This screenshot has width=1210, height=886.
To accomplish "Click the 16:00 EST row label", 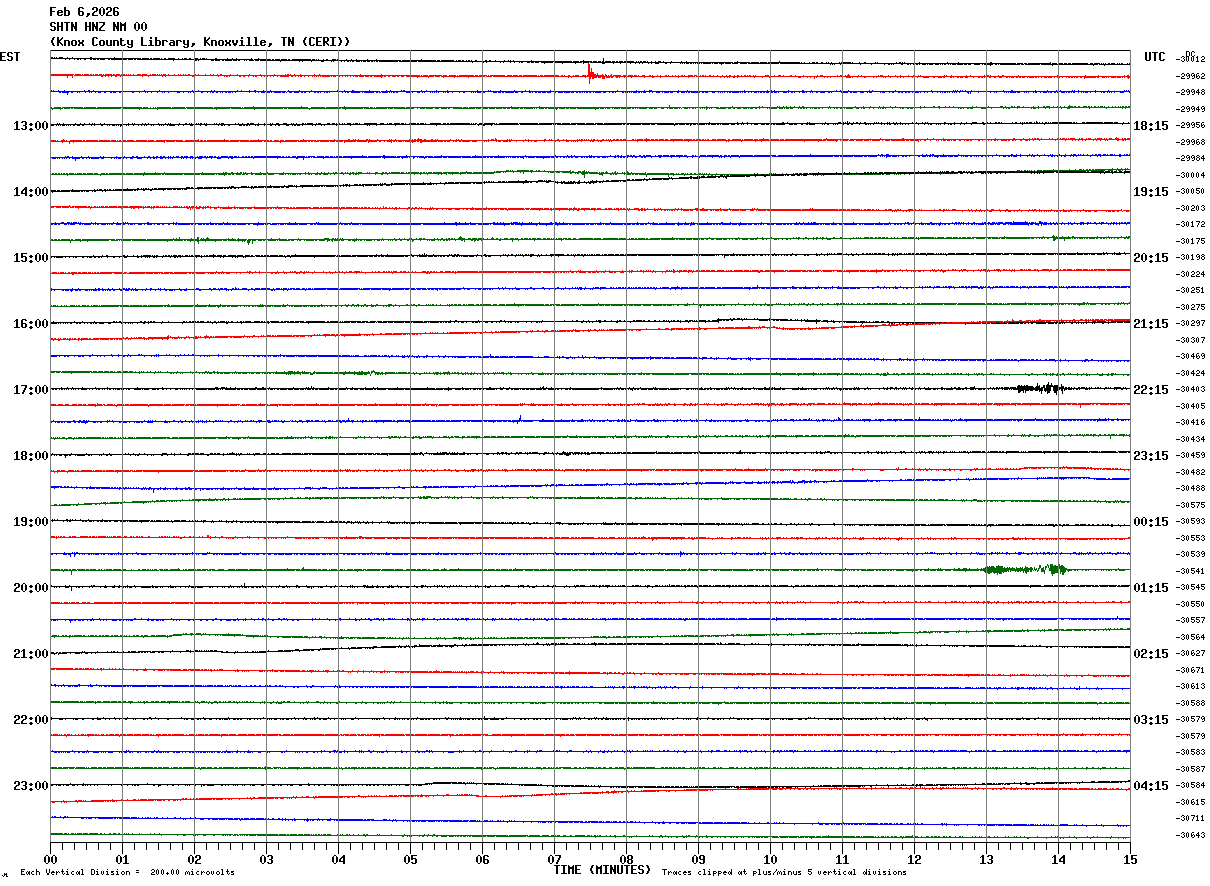I will [31, 324].
